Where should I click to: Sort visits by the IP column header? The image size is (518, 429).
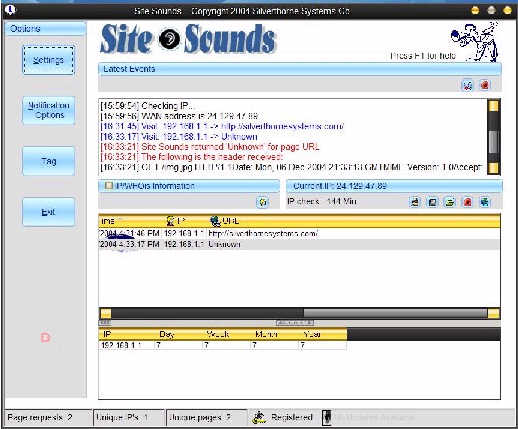coord(185,221)
